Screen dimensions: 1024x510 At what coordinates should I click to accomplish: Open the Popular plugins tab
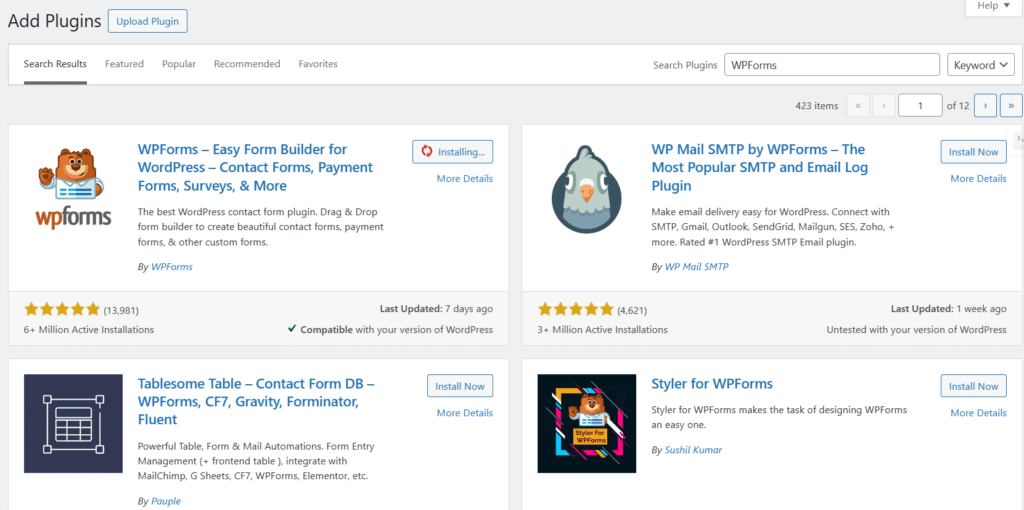coord(179,64)
